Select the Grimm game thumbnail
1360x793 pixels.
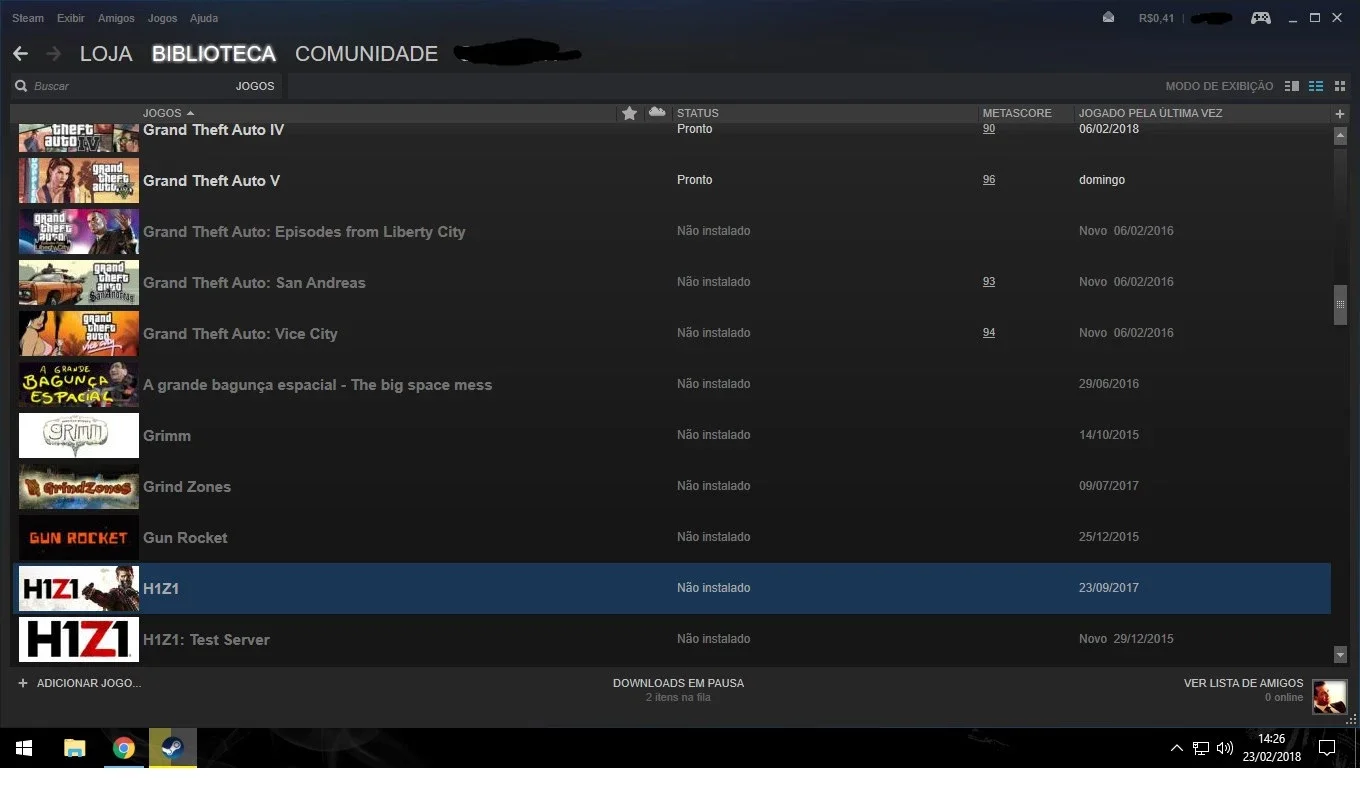coord(79,436)
